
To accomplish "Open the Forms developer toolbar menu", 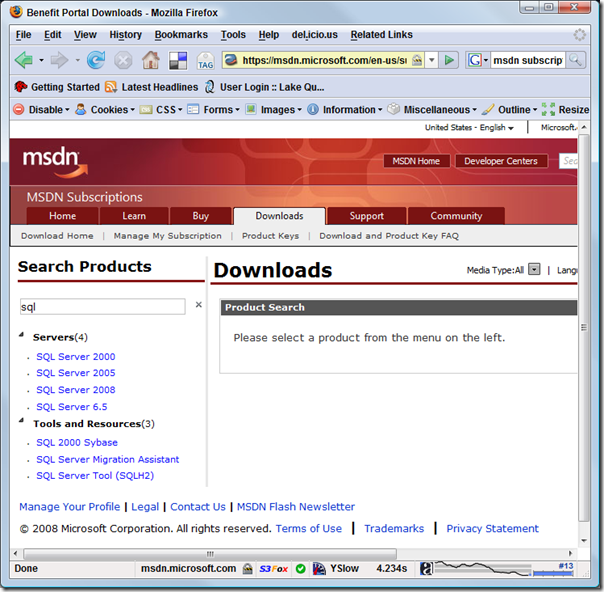I will [213, 110].
